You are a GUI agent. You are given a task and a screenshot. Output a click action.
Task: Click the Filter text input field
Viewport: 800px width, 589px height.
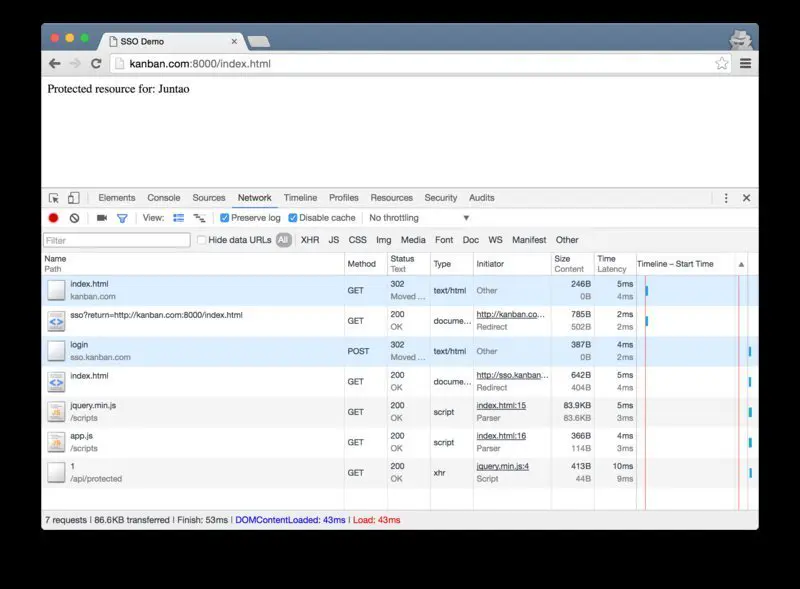click(116, 240)
